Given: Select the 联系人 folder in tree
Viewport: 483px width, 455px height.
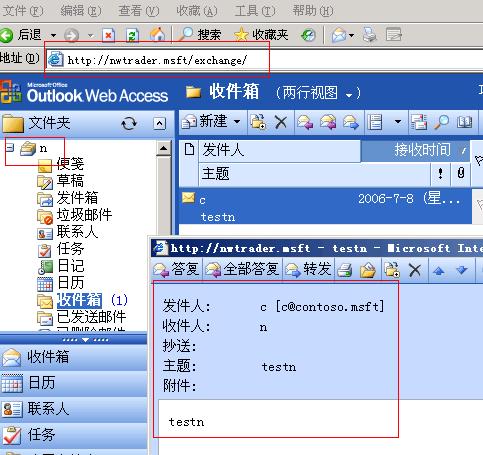Looking at the screenshot, I should click(x=68, y=232).
